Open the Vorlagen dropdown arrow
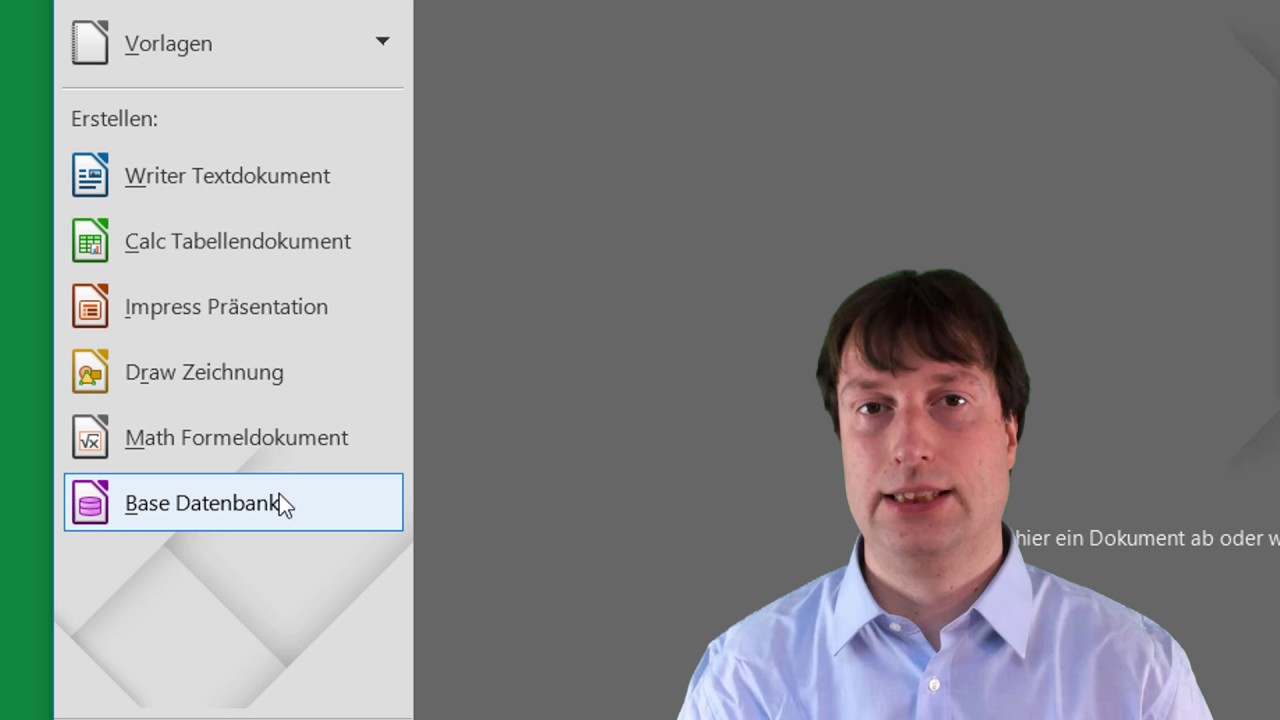The width and height of the screenshot is (1280, 720). pos(382,41)
